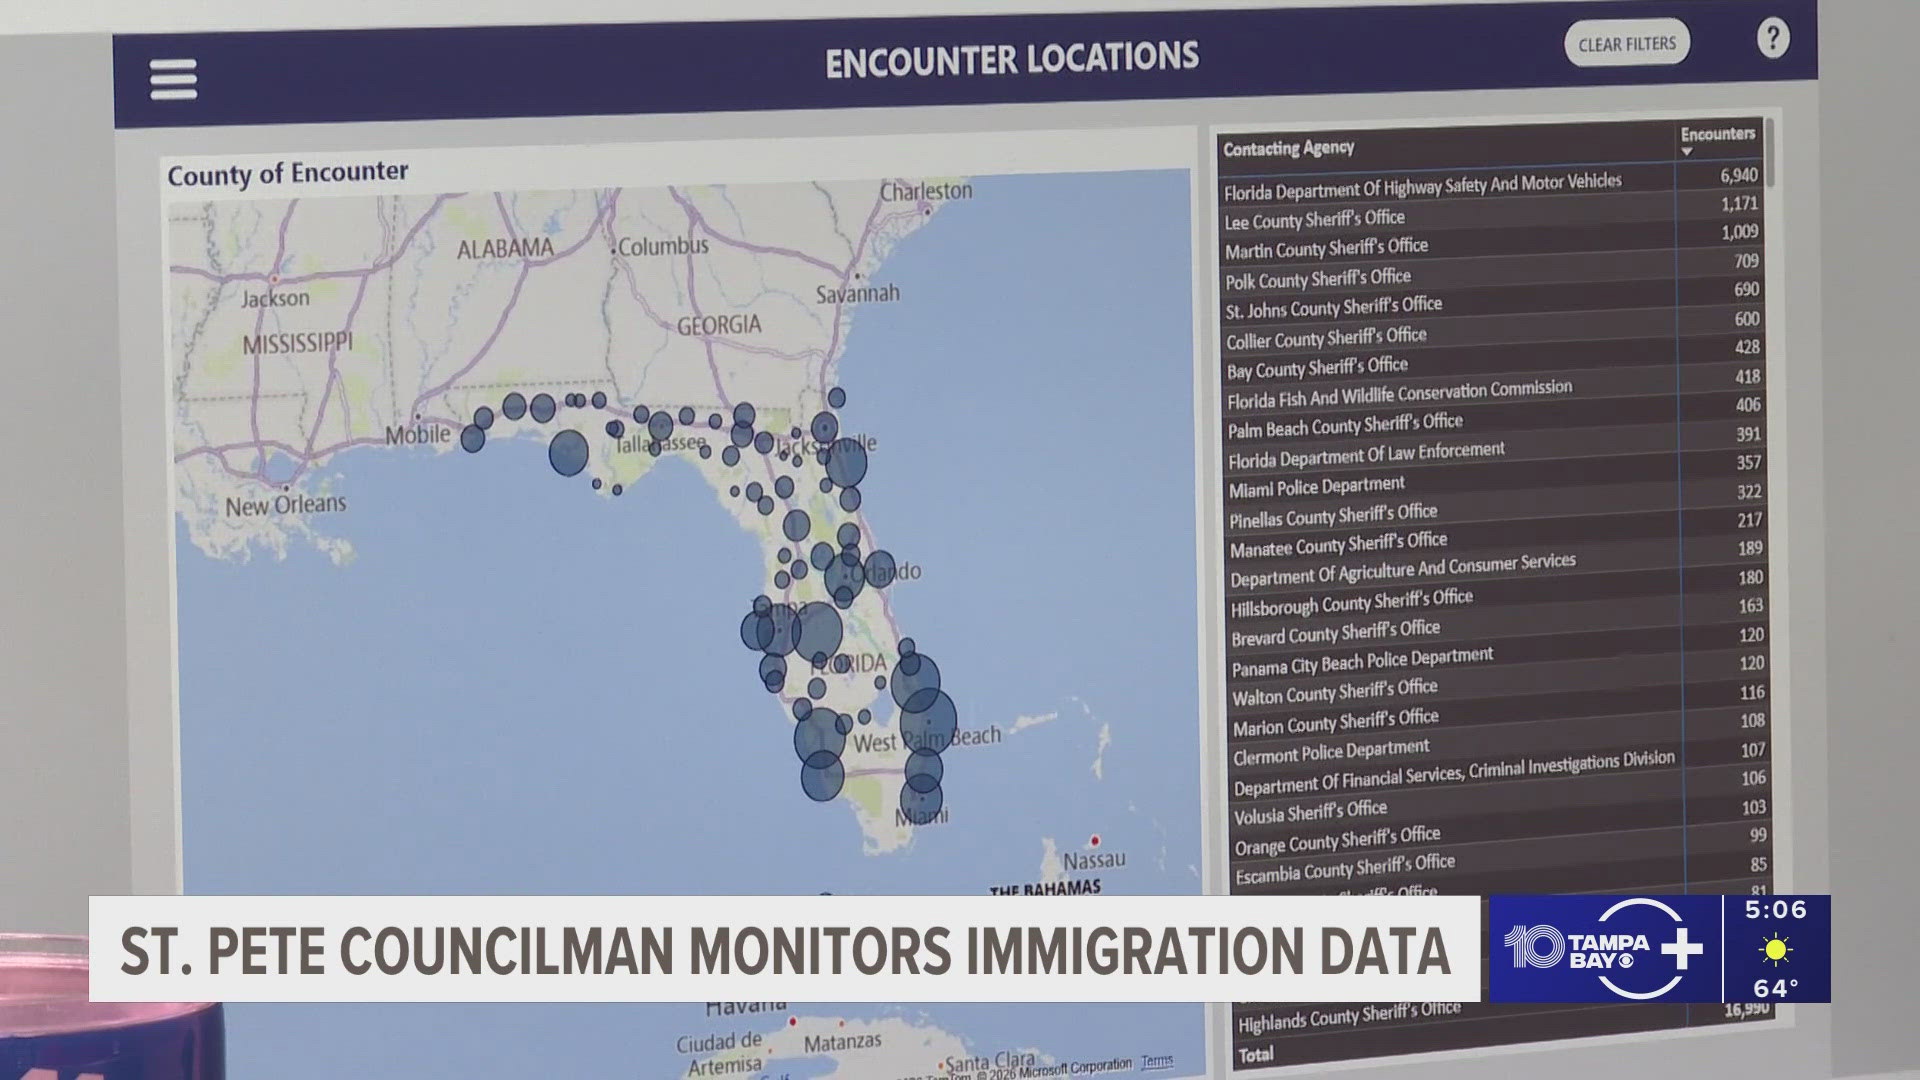Click the Encounters sort arrow

click(1688, 152)
